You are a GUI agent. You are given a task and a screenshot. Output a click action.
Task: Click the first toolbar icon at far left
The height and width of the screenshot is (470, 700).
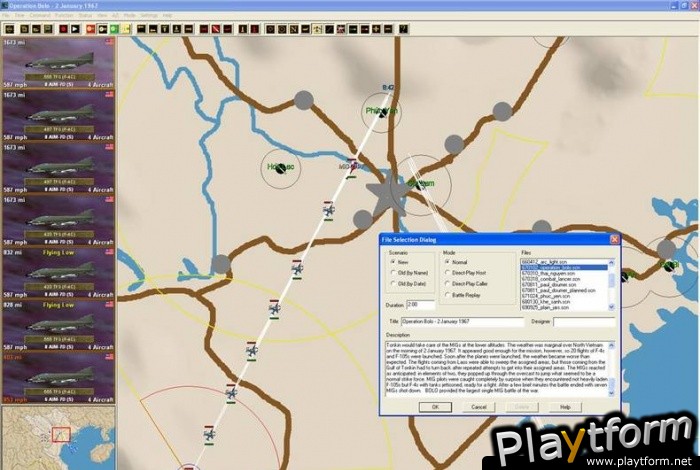pyautogui.click(x=9, y=29)
